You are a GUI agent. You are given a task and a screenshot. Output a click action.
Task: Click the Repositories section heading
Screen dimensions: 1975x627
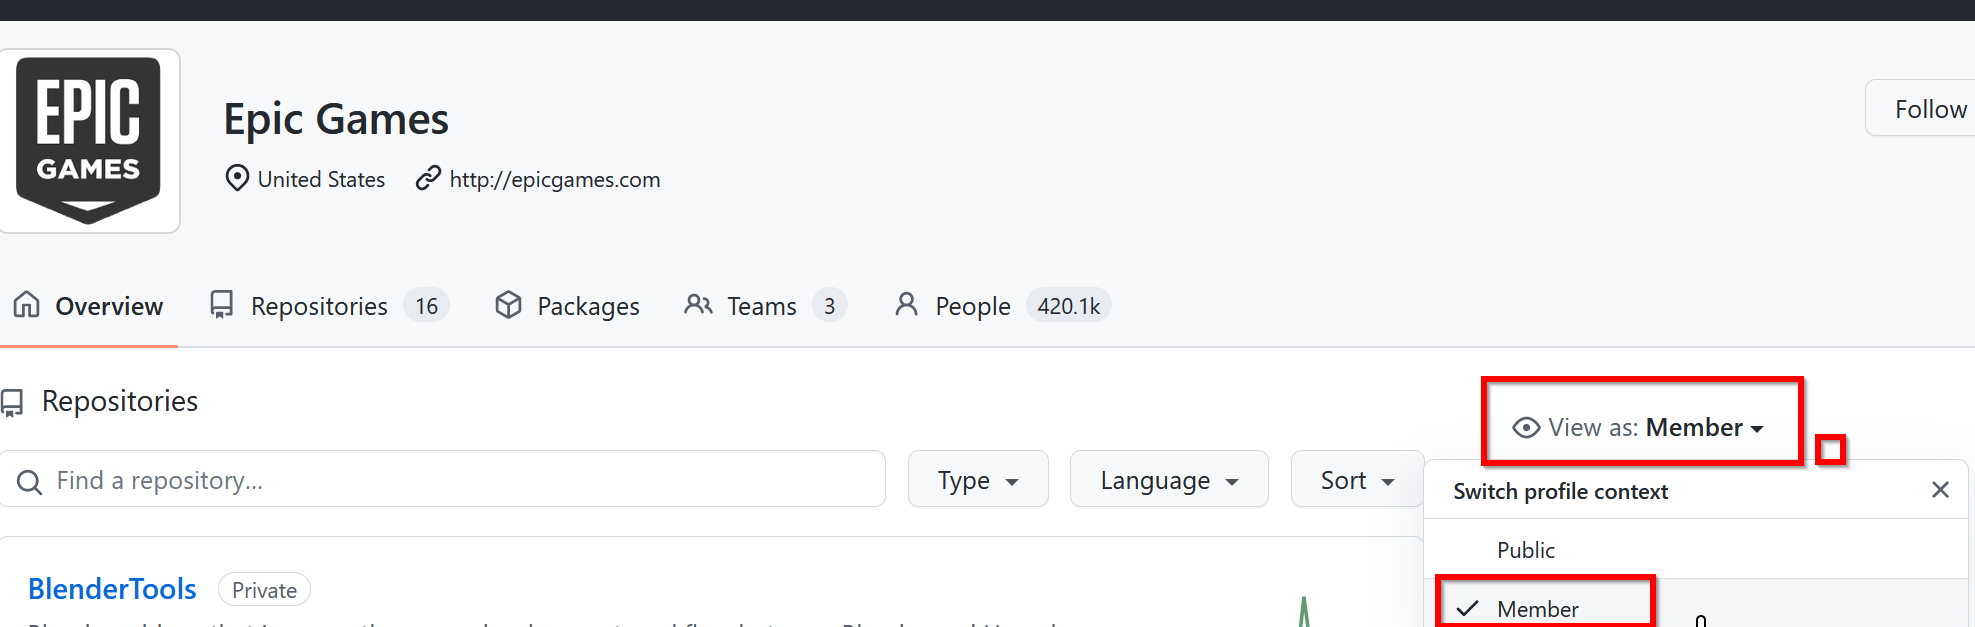click(x=120, y=401)
